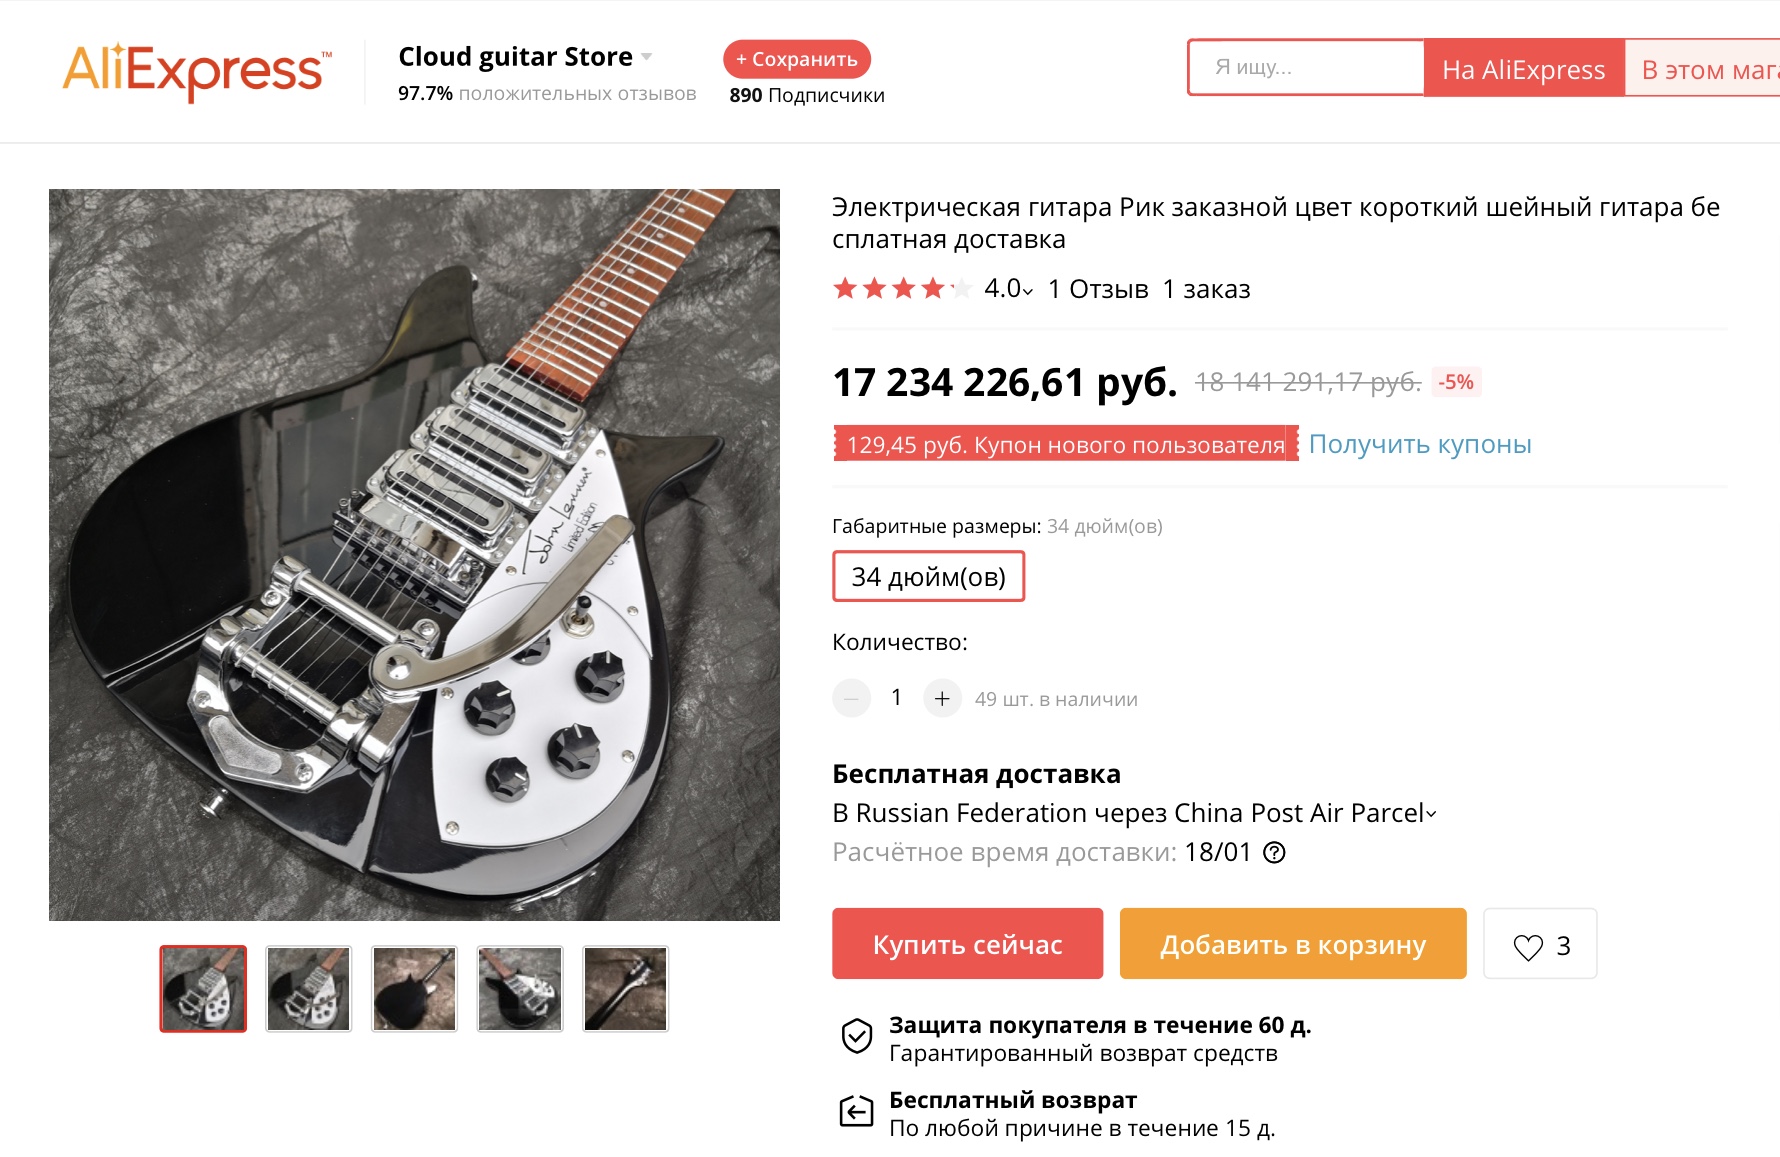Click the buyer protection shield icon
Image resolution: width=1780 pixels, height=1157 pixels.
pyautogui.click(x=857, y=1037)
